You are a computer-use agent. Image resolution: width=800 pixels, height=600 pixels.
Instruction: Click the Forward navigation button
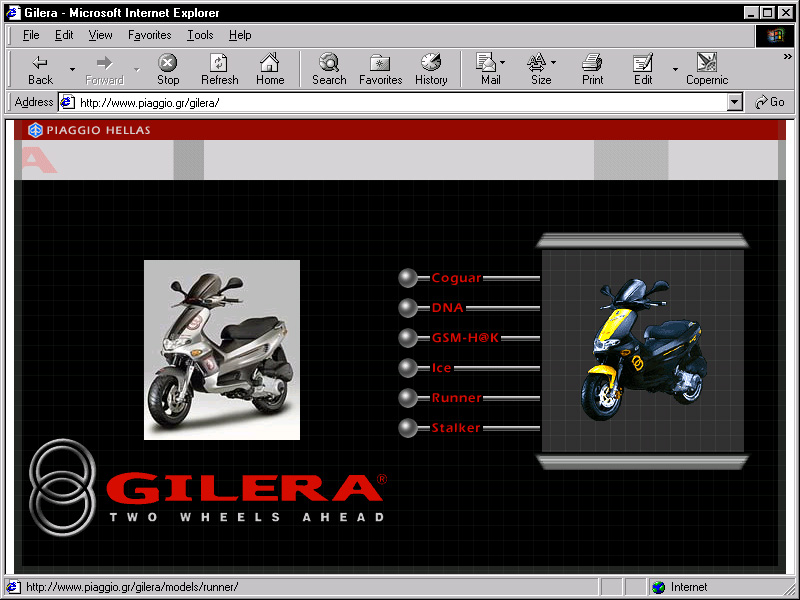point(105,69)
